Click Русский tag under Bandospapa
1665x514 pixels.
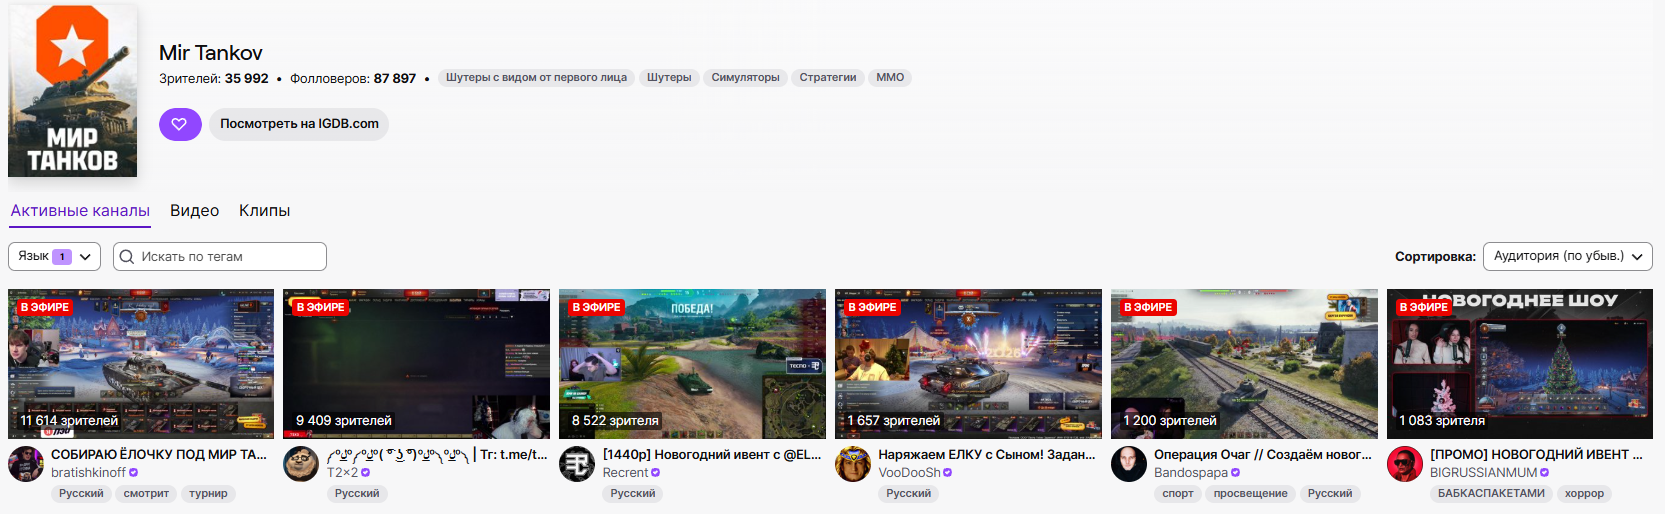tap(1330, 493)
